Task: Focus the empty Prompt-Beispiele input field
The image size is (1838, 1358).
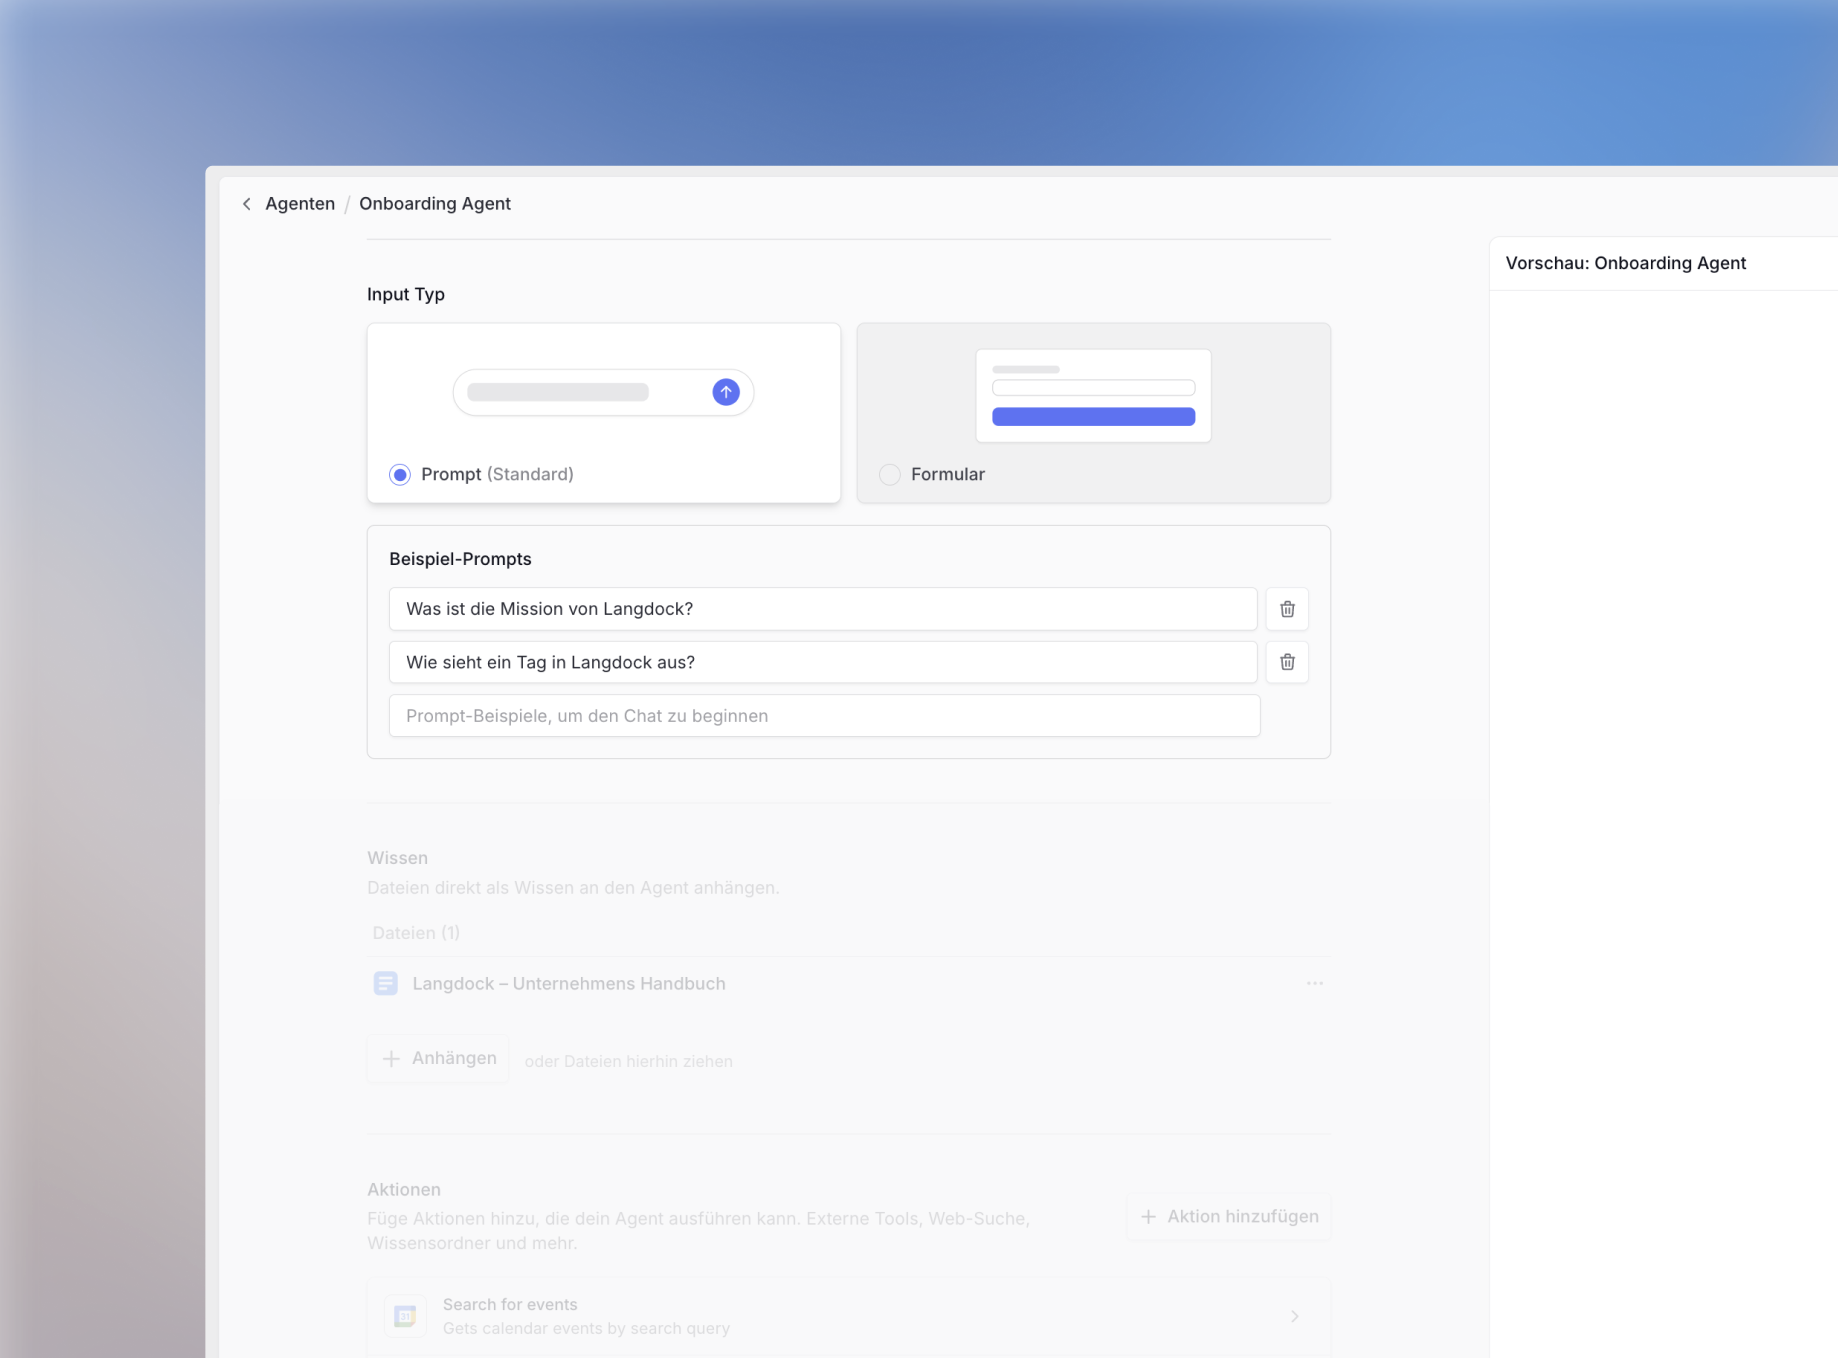Action: pyautogui.click(x=824, y=716)
